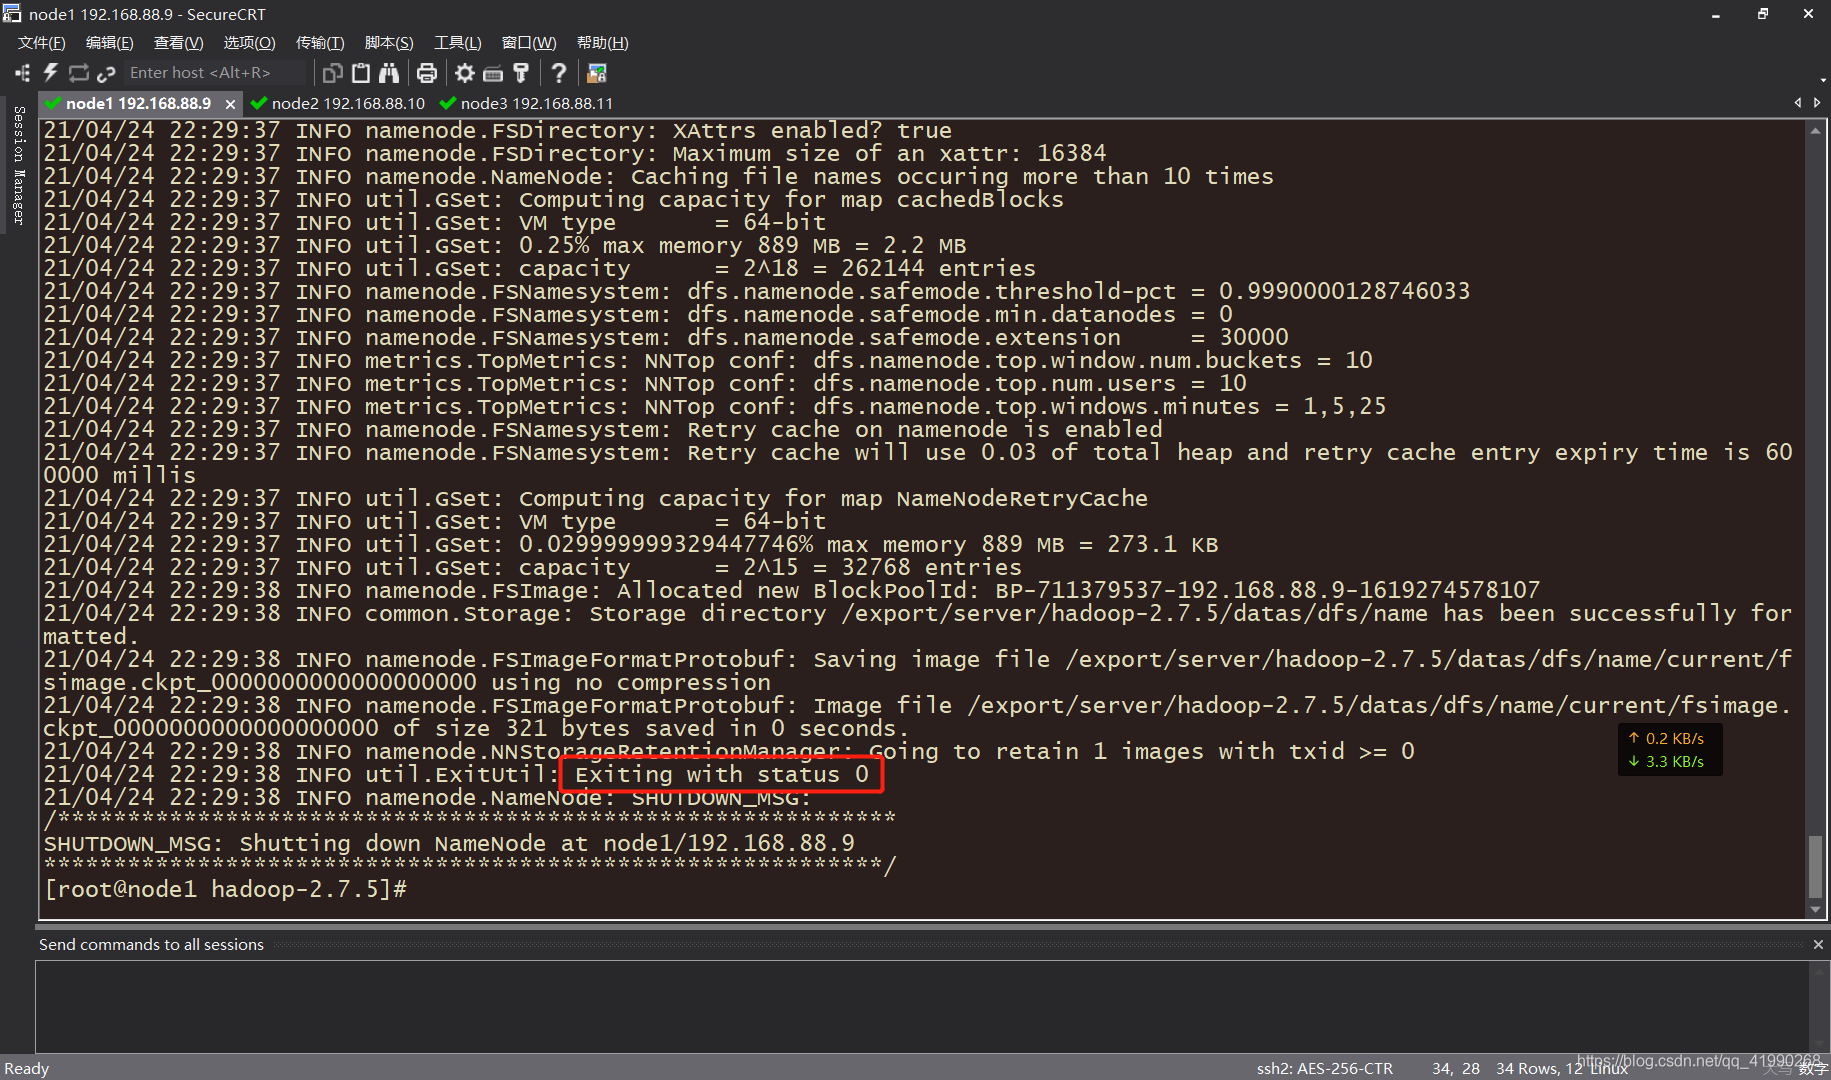This screenshot has width=1831, height=1080.
Task: Restore down the SecureCRT window
Action: click(1763, 14)
